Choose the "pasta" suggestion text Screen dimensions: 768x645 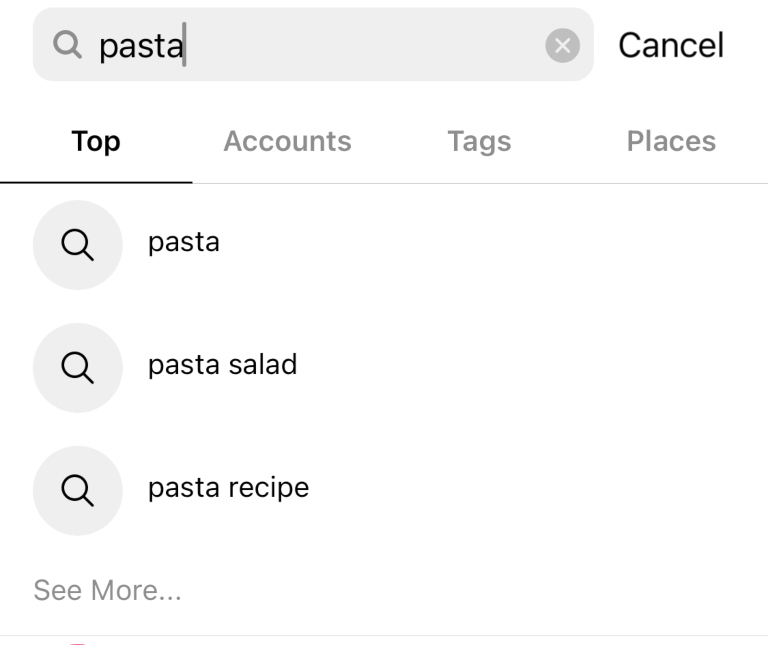click(184, 242)
